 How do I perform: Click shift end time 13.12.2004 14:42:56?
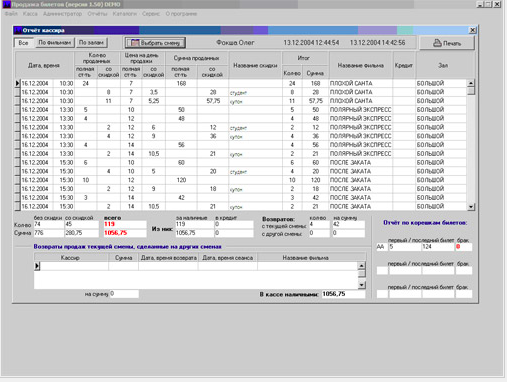377,43
